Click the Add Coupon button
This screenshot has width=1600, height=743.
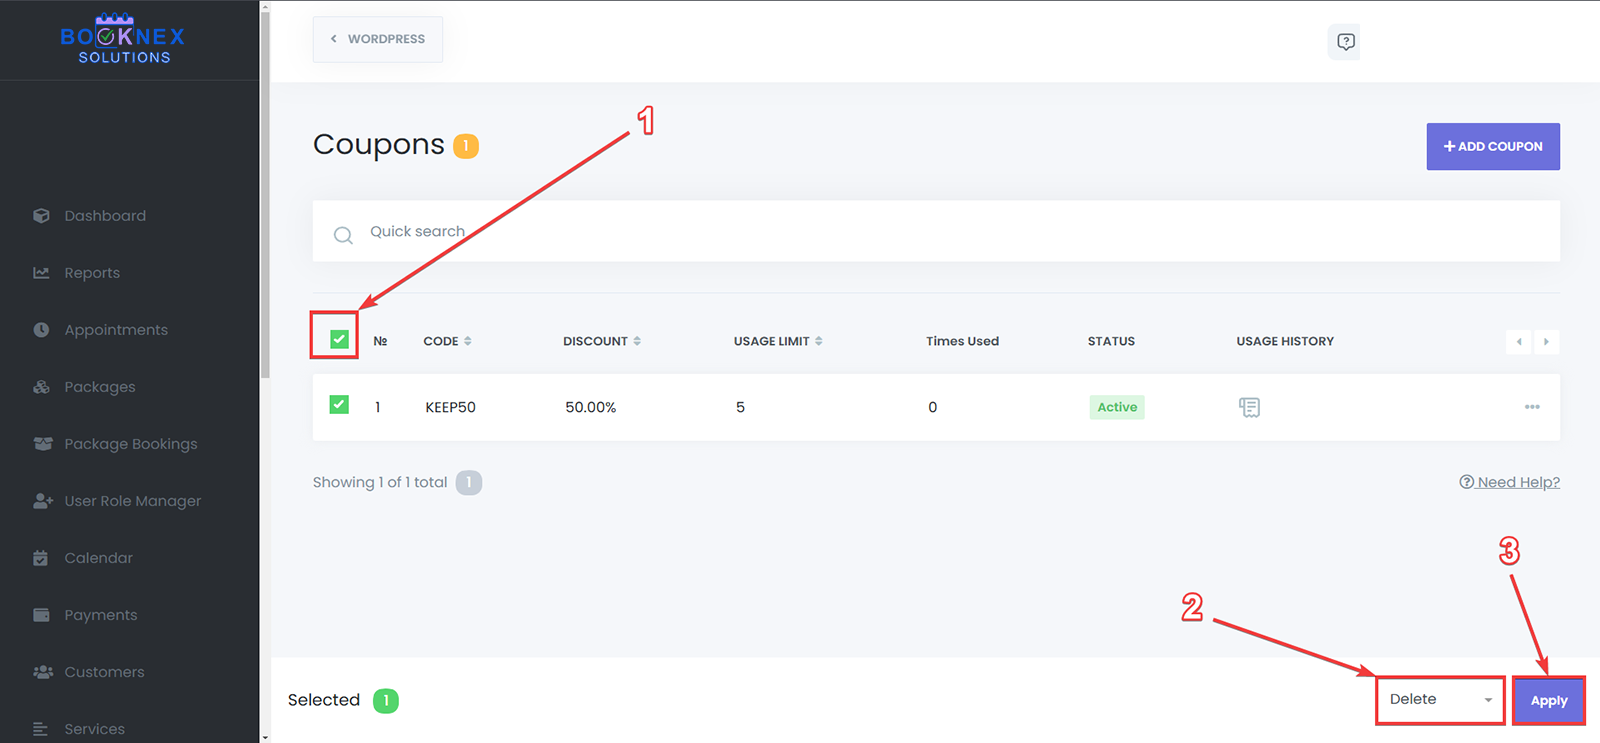1492,146
